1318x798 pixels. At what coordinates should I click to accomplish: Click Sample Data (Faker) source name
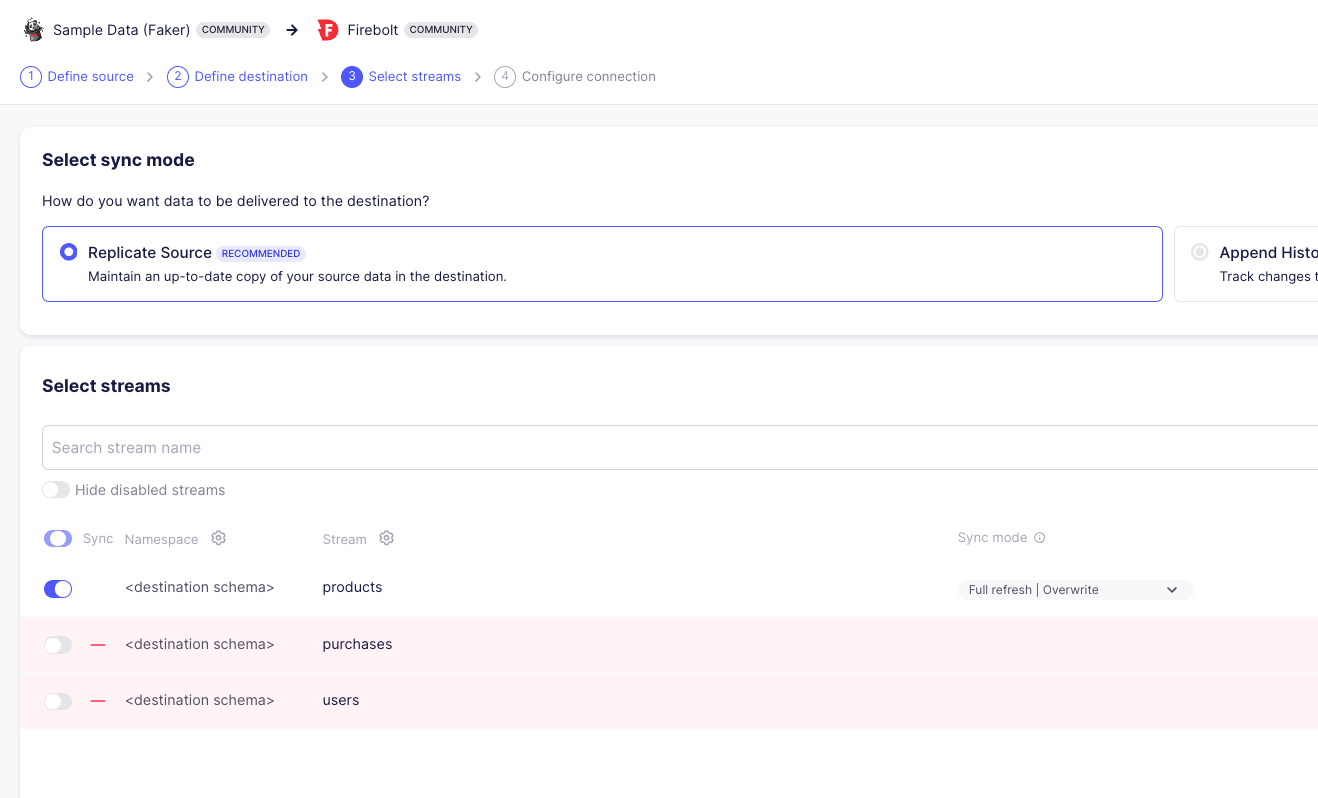pos(121,30)
